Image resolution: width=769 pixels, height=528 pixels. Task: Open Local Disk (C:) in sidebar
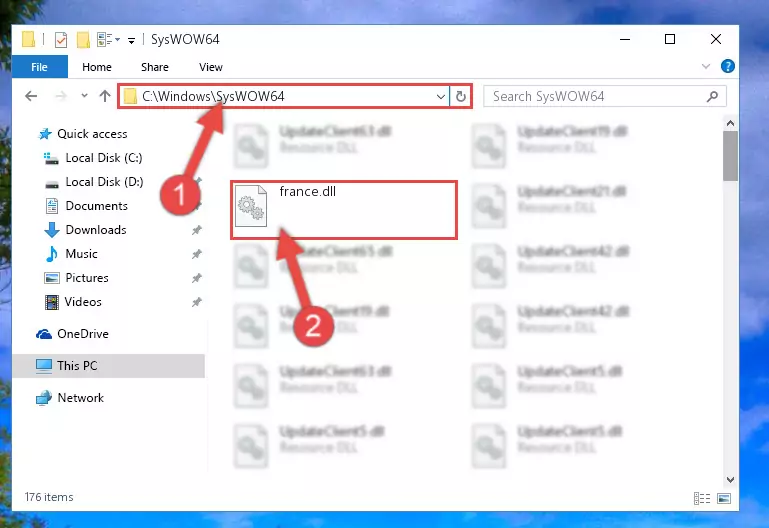[104, 158]
